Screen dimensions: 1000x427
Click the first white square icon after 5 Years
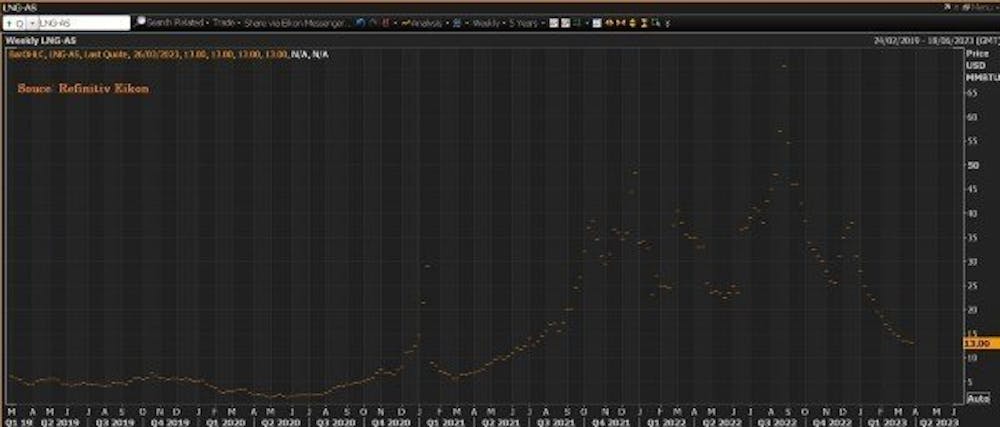554,22
